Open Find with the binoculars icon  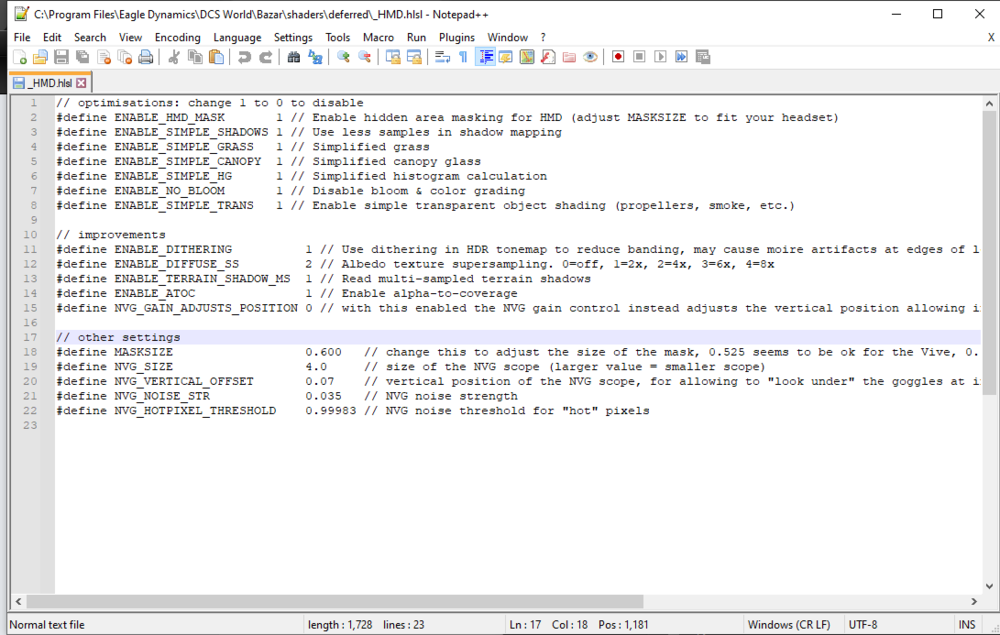click(293, 57)
